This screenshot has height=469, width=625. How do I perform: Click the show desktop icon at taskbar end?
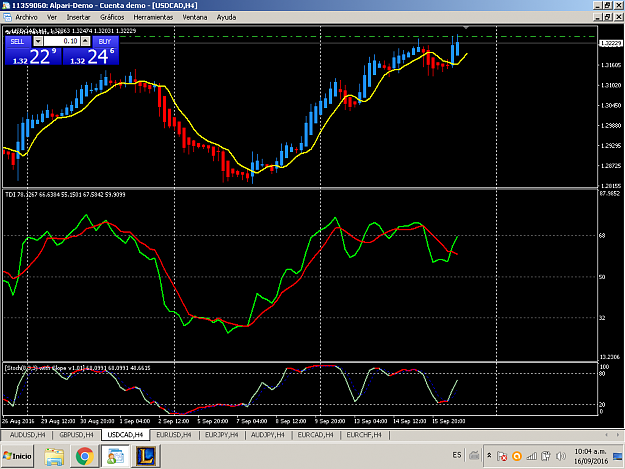click(618, 456)
